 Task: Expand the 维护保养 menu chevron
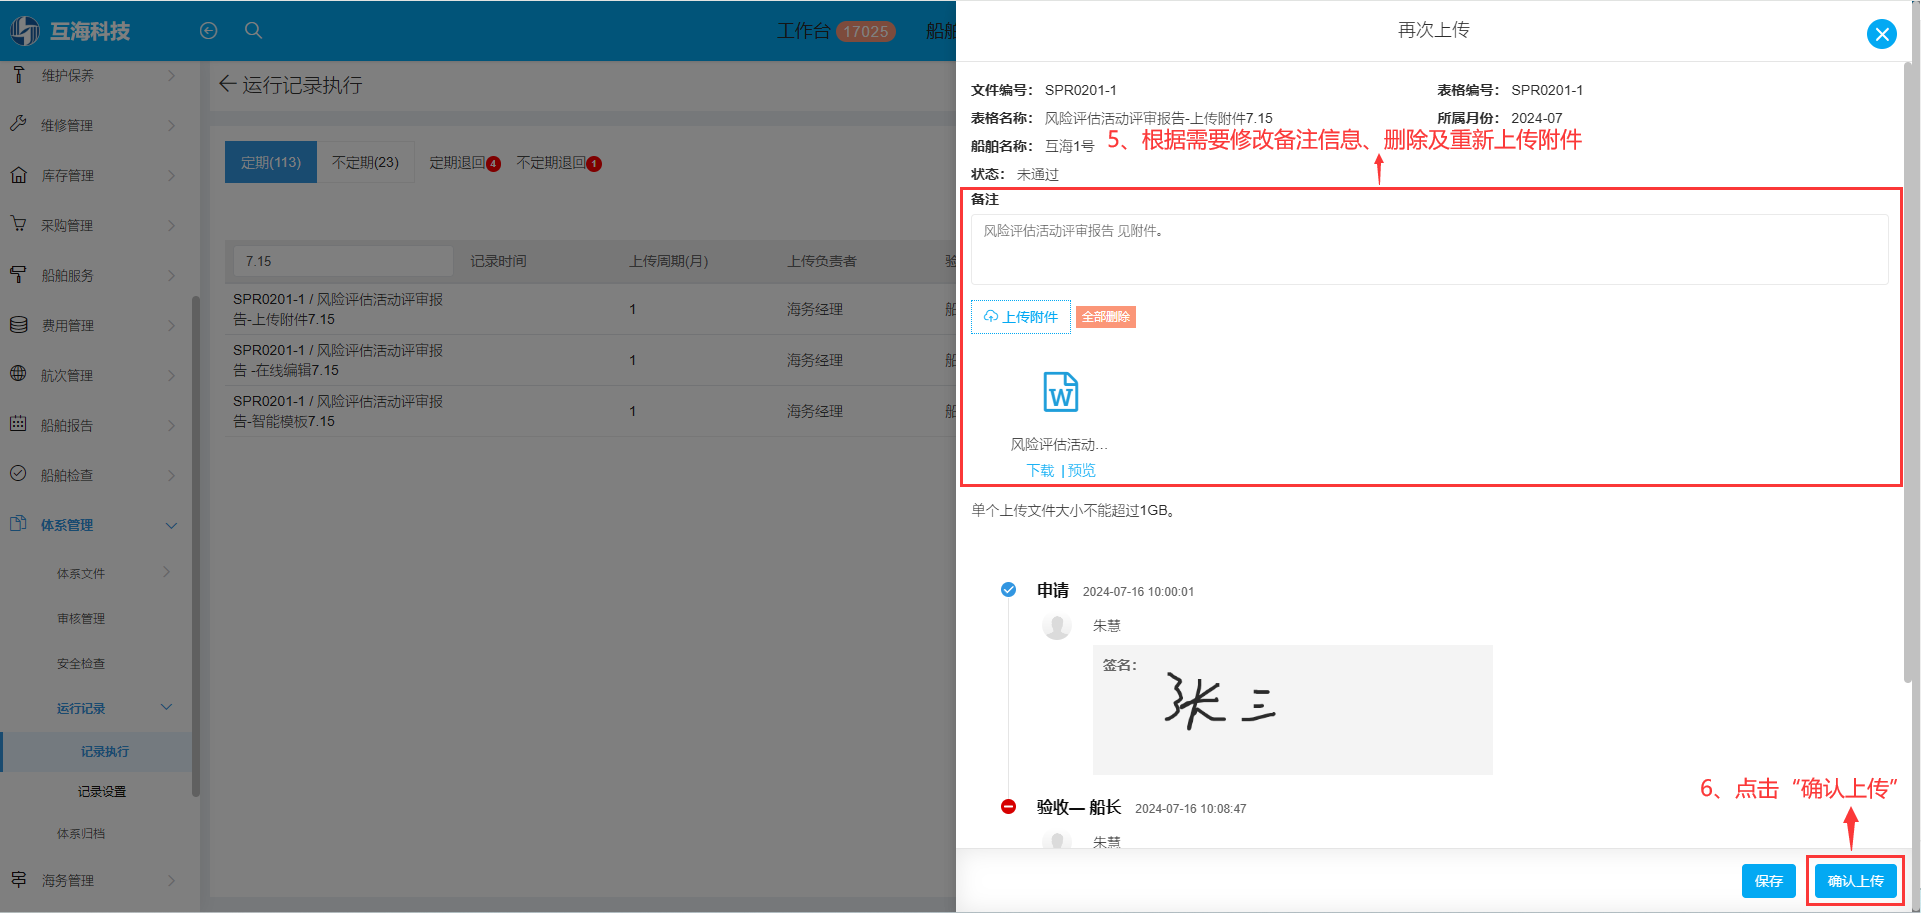pos(171,75)
